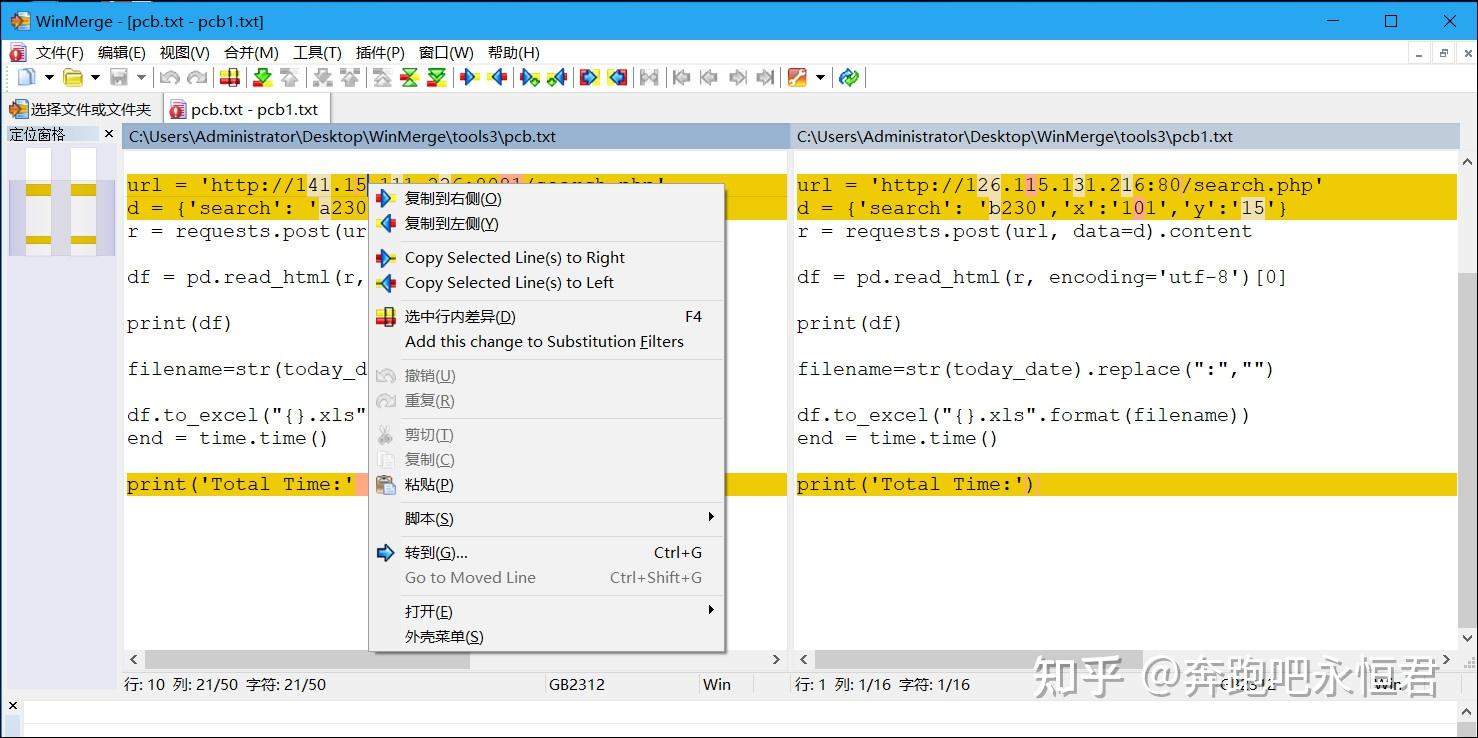Open the 帮助(H) menu

pyautogui.click(x=513, y=52)
